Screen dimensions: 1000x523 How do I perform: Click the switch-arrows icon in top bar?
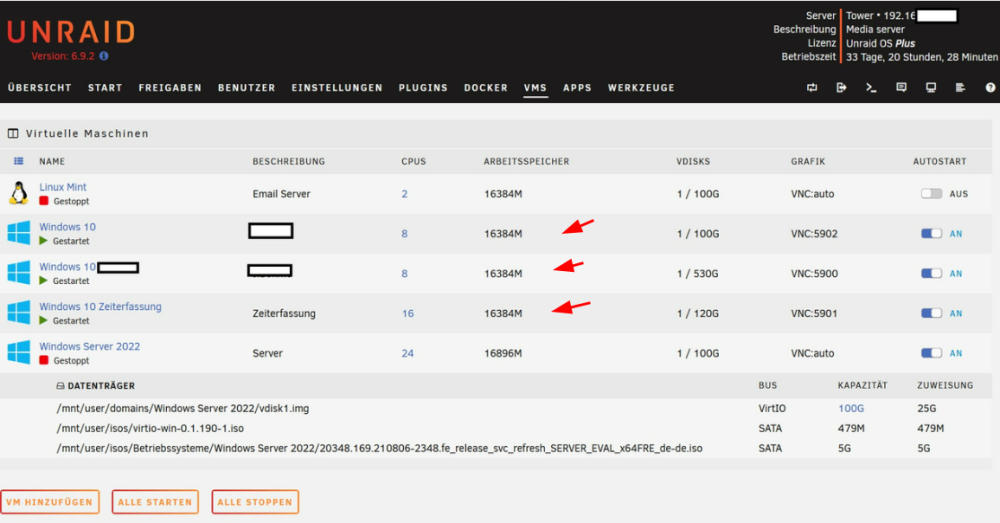pos(812,87)
